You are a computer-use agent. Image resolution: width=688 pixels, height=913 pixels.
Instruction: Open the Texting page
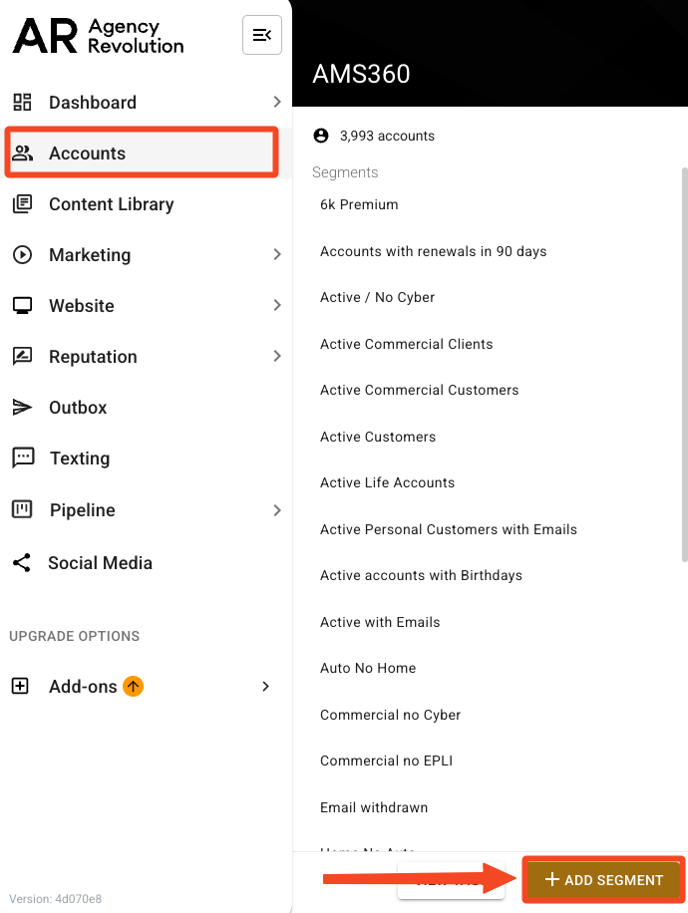point(146,458)
